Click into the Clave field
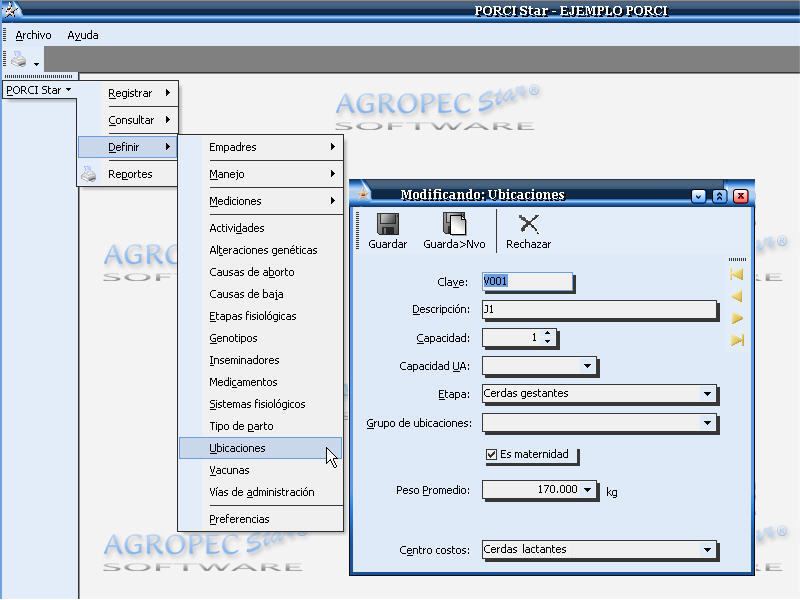This screenshot has height=600, width=800. [x=528, y=281]
